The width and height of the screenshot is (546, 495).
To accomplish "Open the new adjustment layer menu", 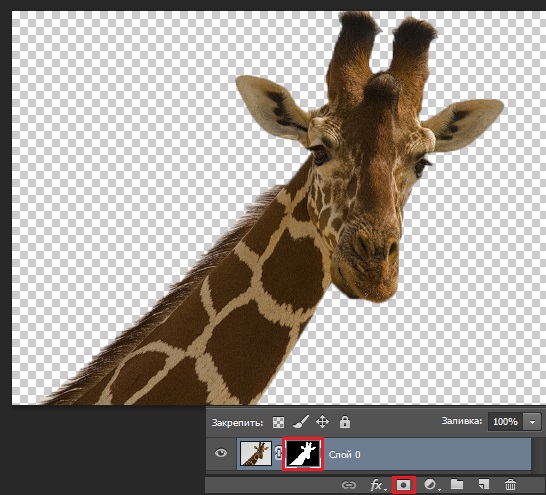I will pos(431,485).
